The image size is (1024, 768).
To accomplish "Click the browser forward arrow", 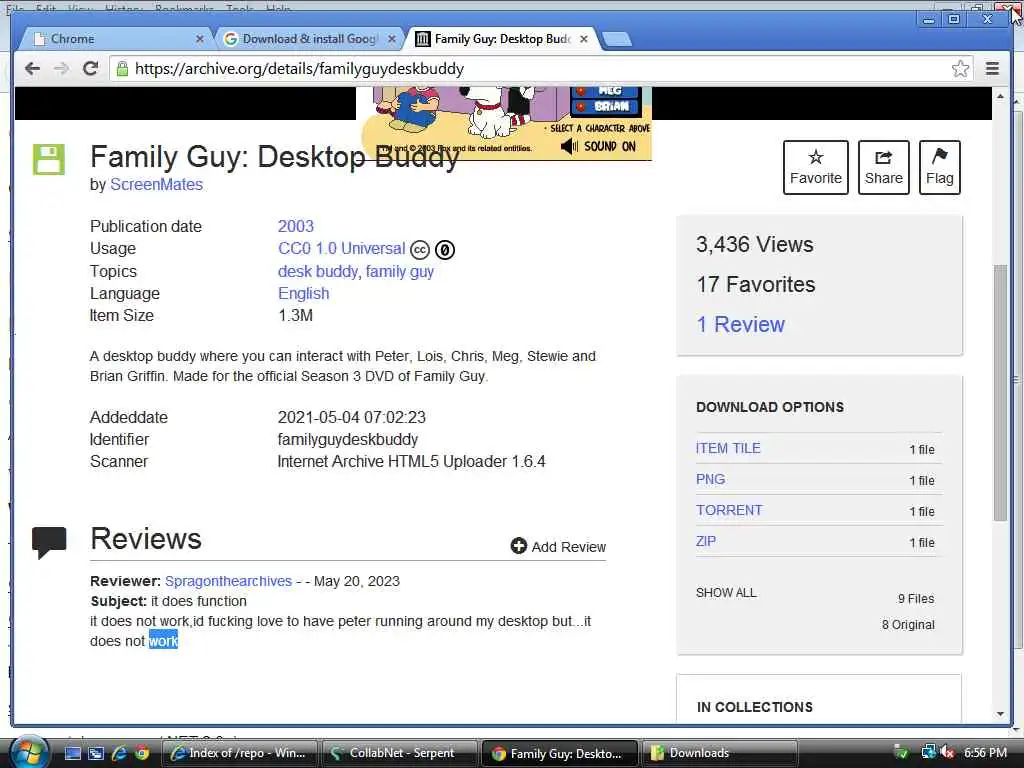I will click(x=61, y=69).
